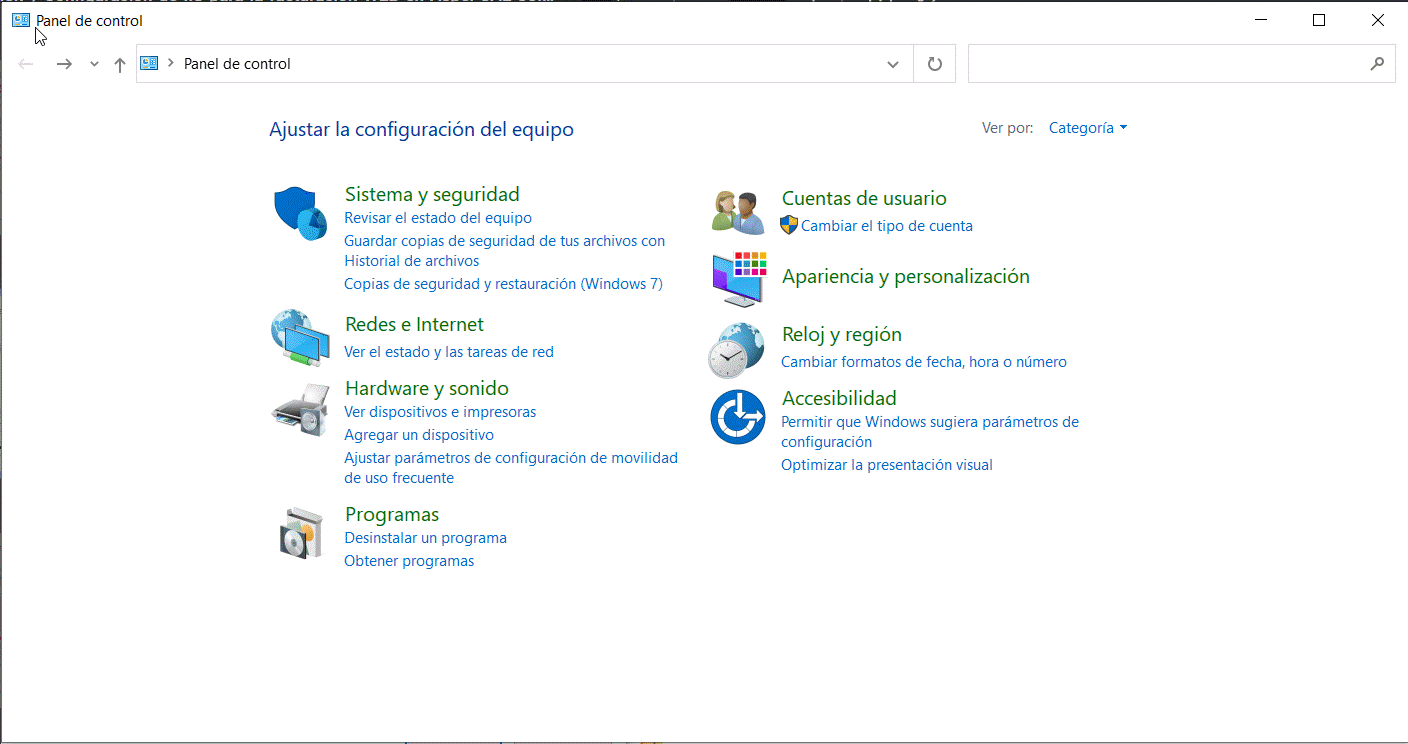Screen dimensions: 1408x744
Task: Open Desinstalar un programa link
Action: (425, 538)
